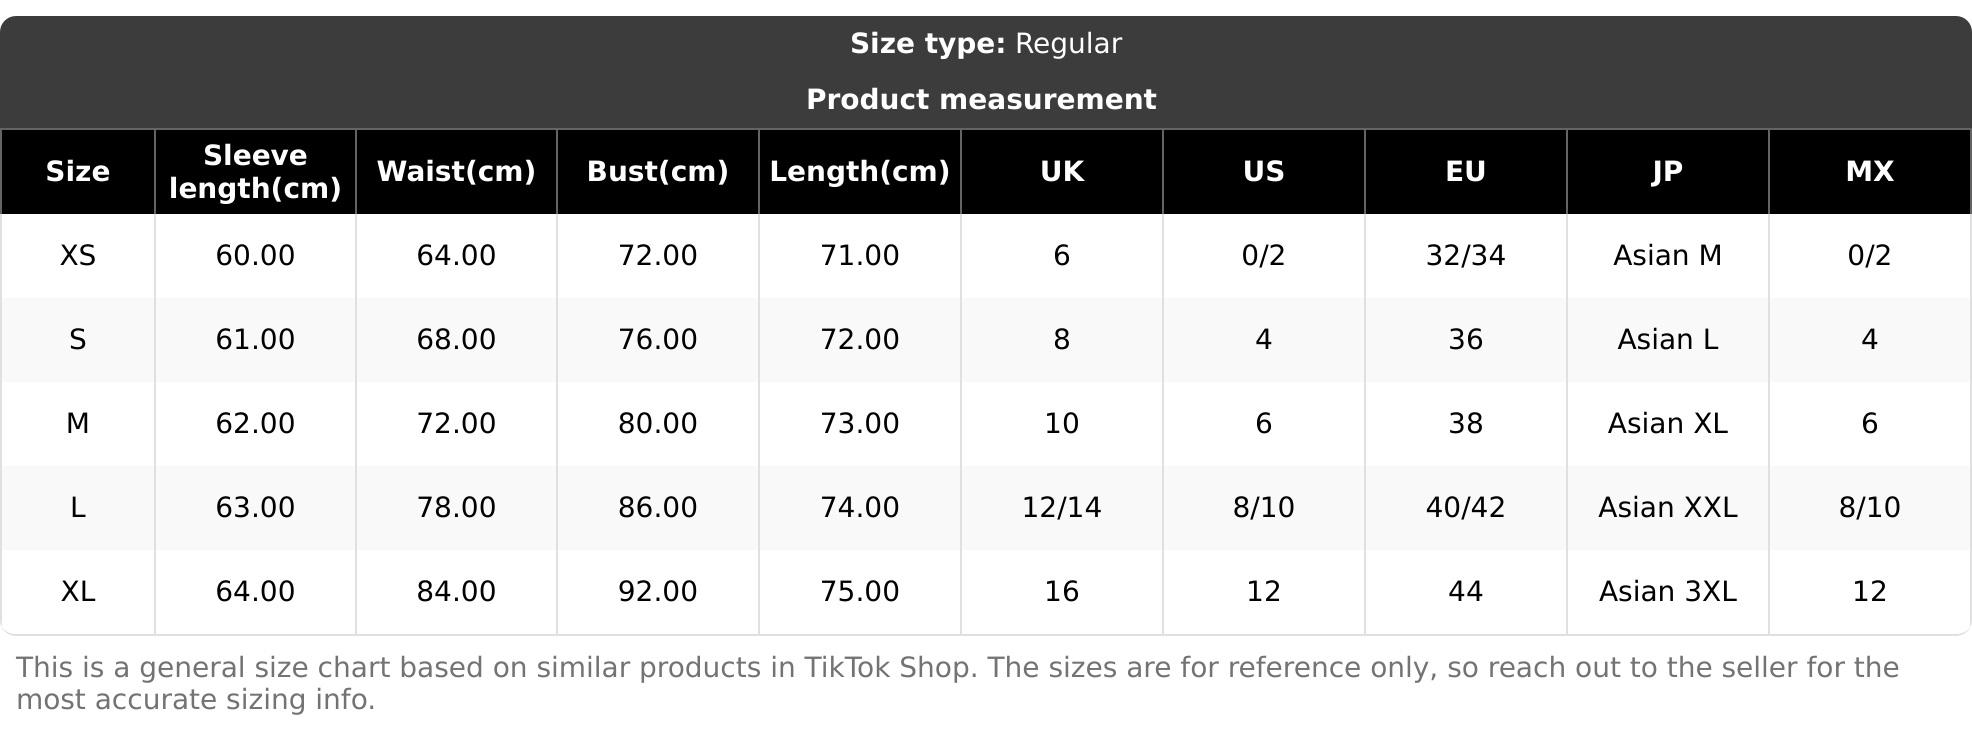The height and width of the screenshot is (732, 1972).
Task: Select the EU column header
Action: [1465, 171]
